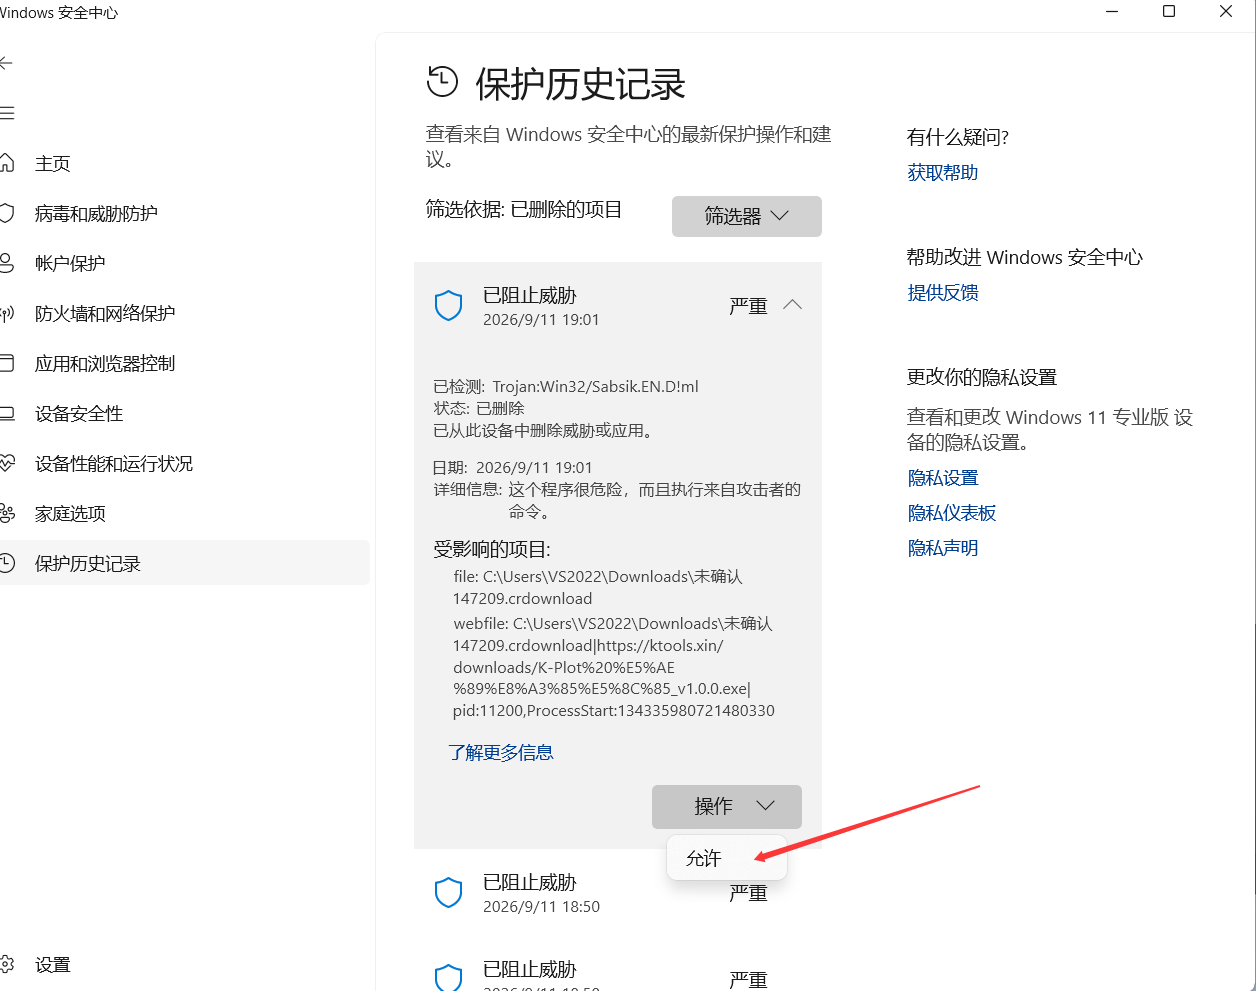Open the 操作 actions dropdown

727,806
